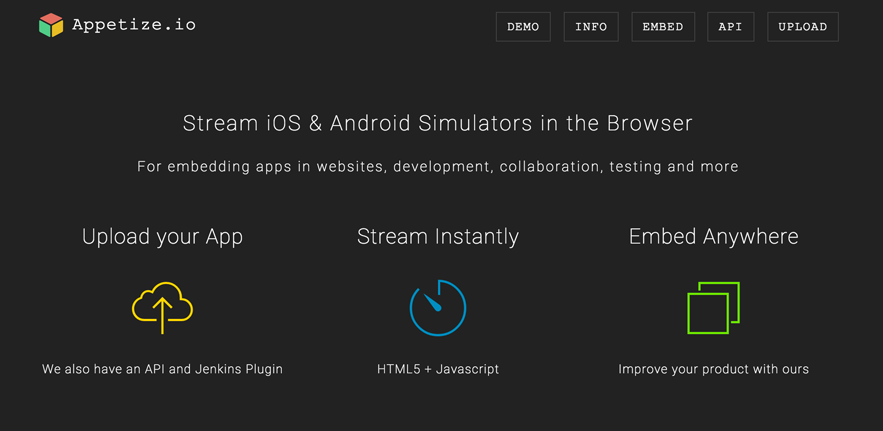The height and width of the screenshot is (431, 883).
Task: Select EMBED in the top navigation
Action: 663,27
